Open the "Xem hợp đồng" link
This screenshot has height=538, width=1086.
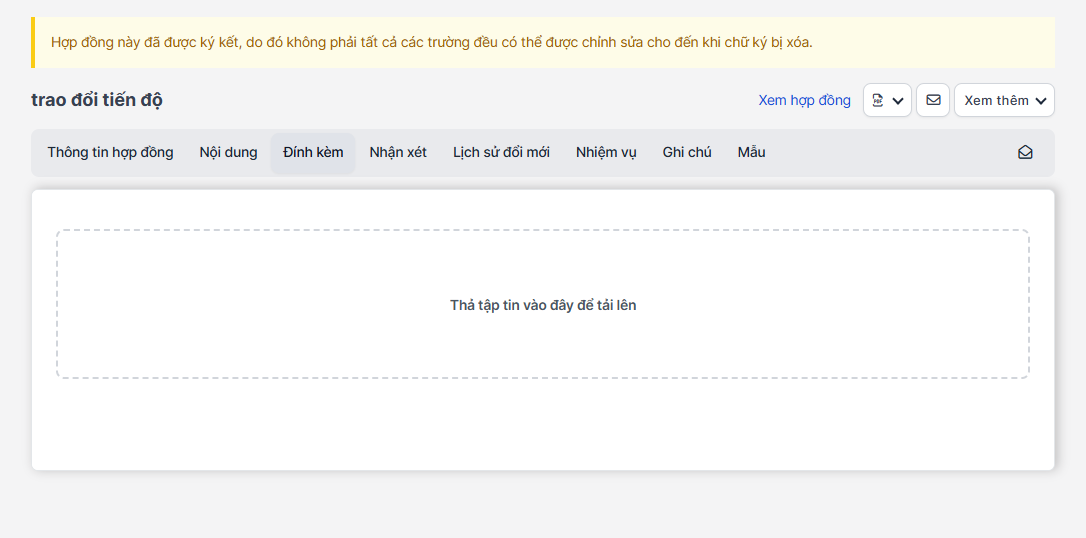[804, 100]
